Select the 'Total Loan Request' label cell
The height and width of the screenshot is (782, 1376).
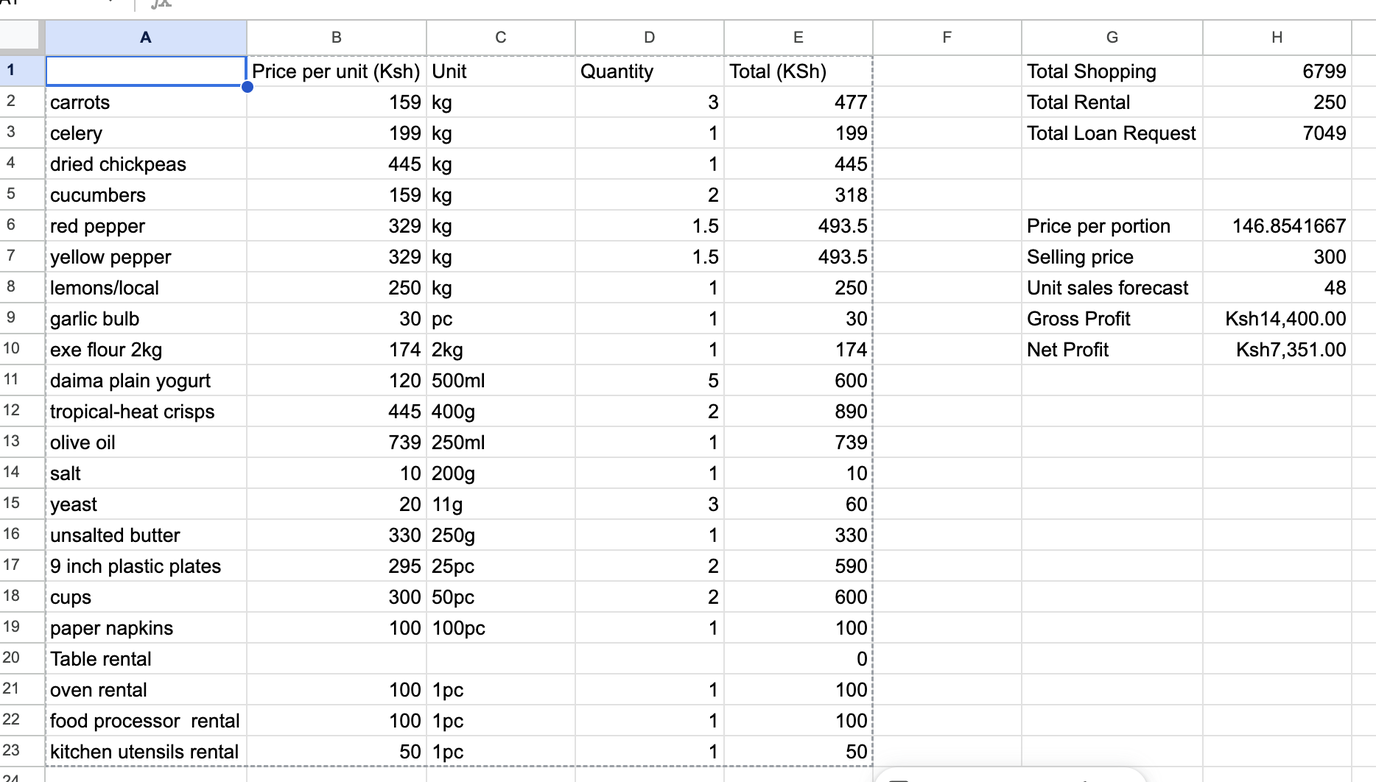pos(1112,133)
